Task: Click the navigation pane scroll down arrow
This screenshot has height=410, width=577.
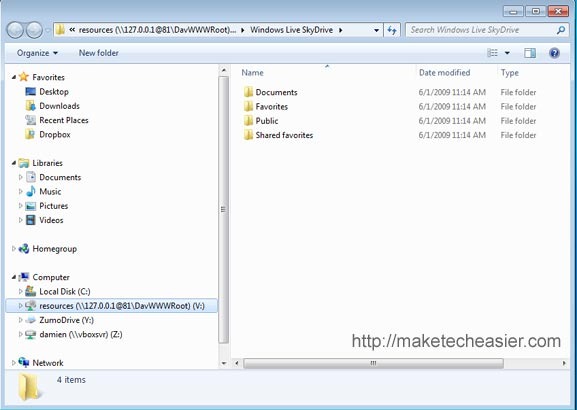Action: [224, 363]
